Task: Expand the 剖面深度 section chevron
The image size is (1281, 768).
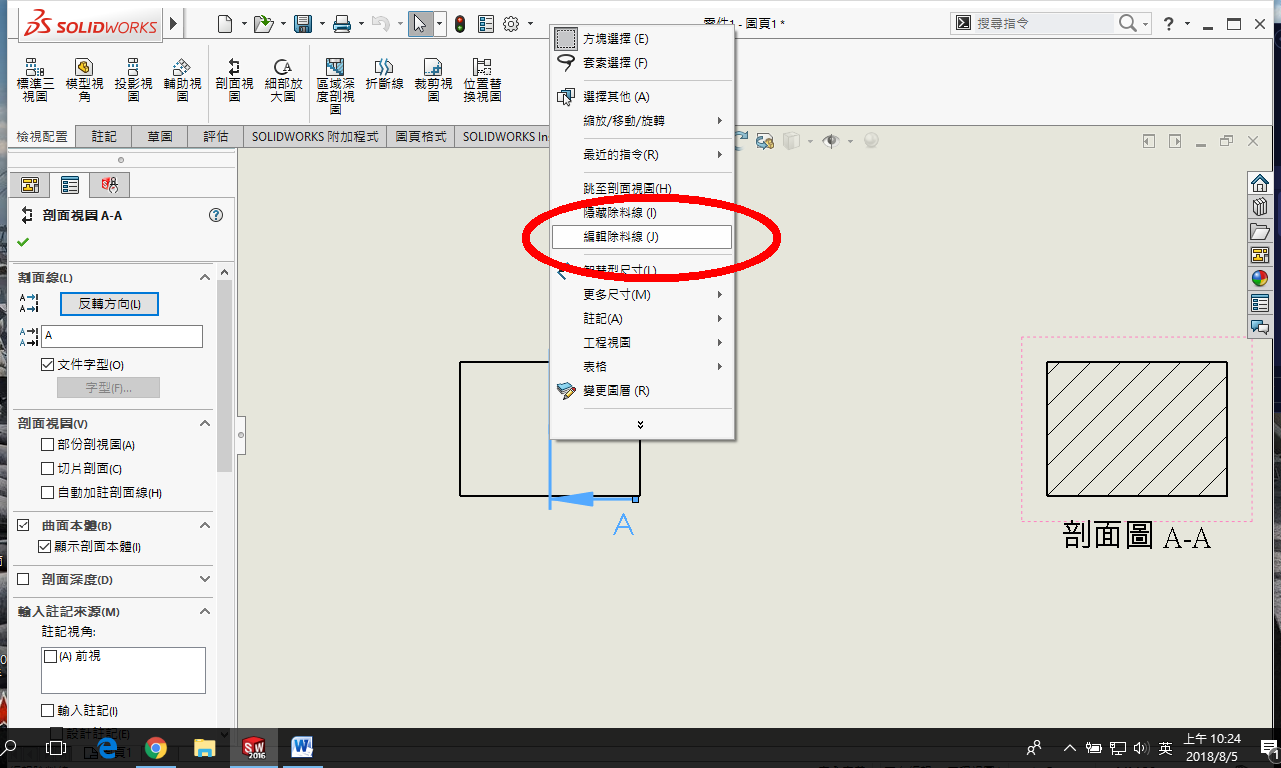Action: (205, 580)
